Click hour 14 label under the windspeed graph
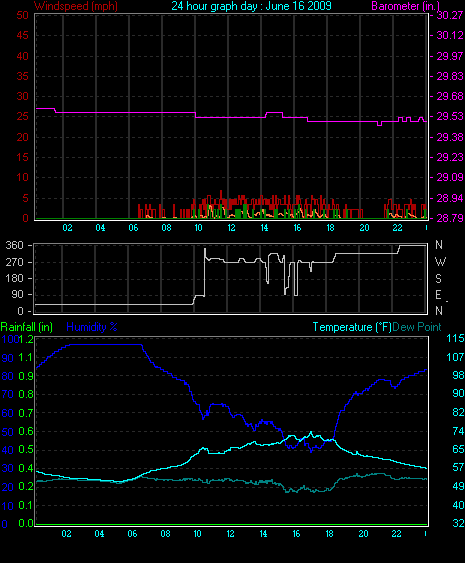 [264, 228]
